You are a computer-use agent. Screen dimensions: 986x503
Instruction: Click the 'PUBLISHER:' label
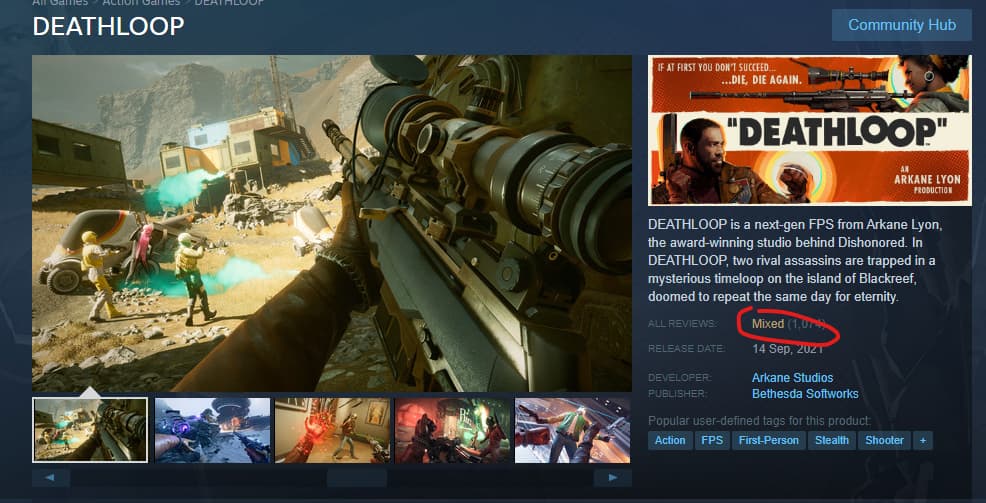coord(678,394)
